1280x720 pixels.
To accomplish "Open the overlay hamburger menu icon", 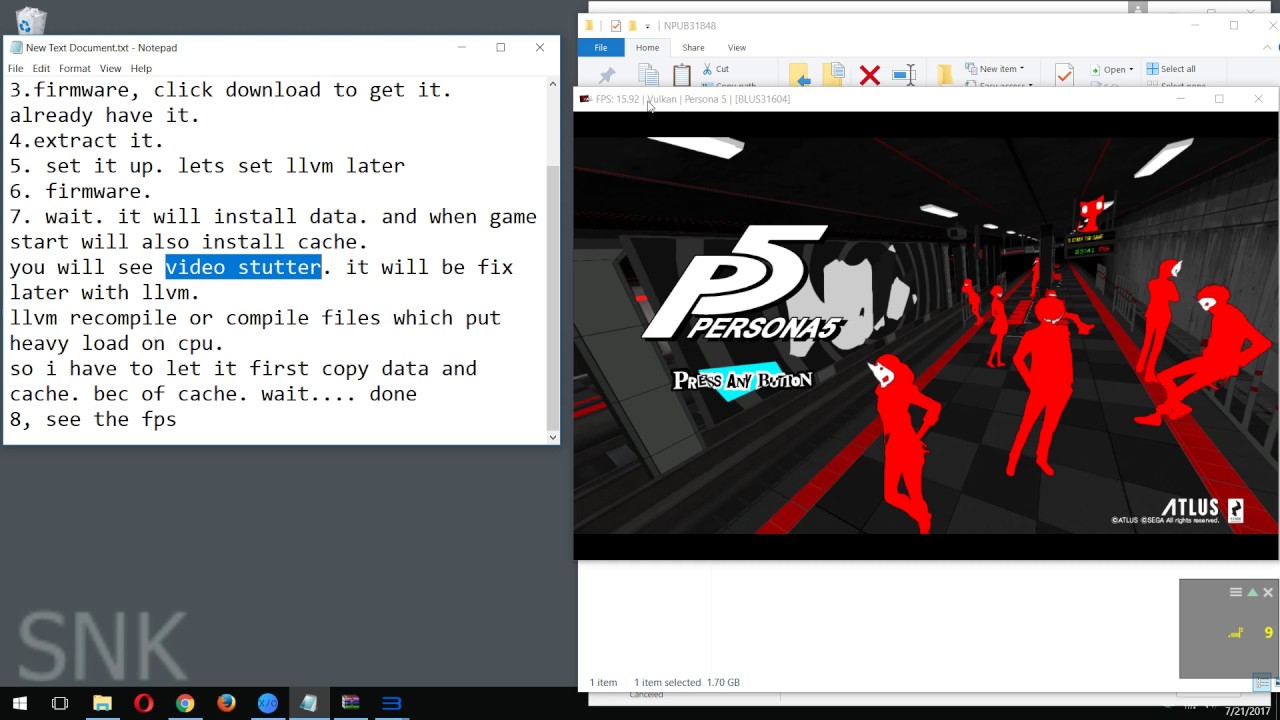I will pos(1236,592).
